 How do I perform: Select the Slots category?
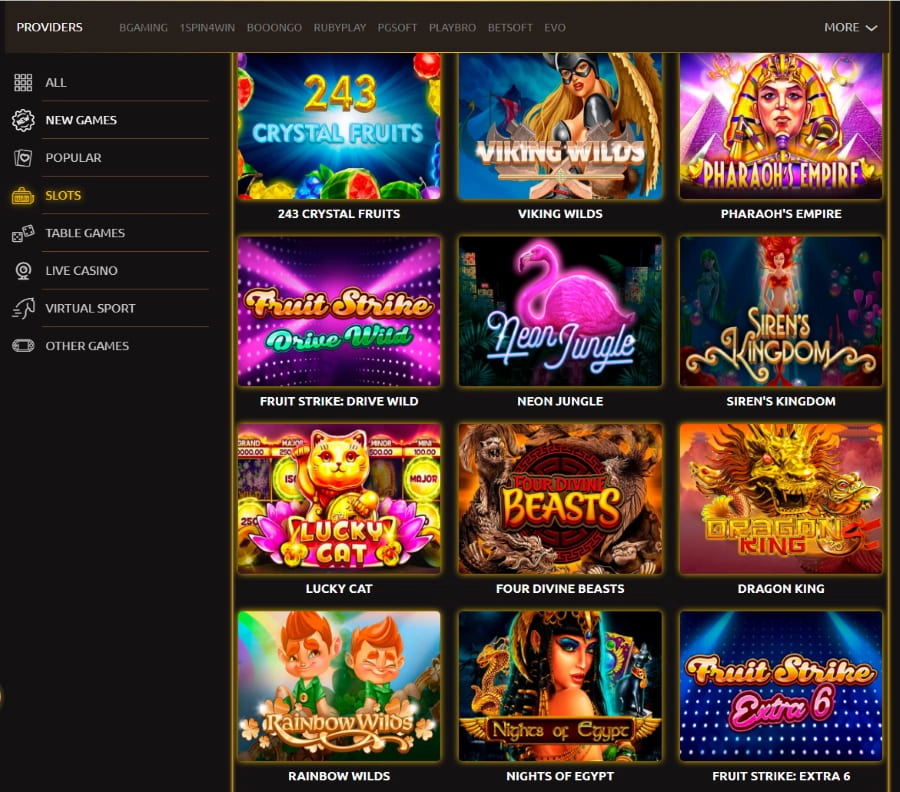click(x=63, y=196)
